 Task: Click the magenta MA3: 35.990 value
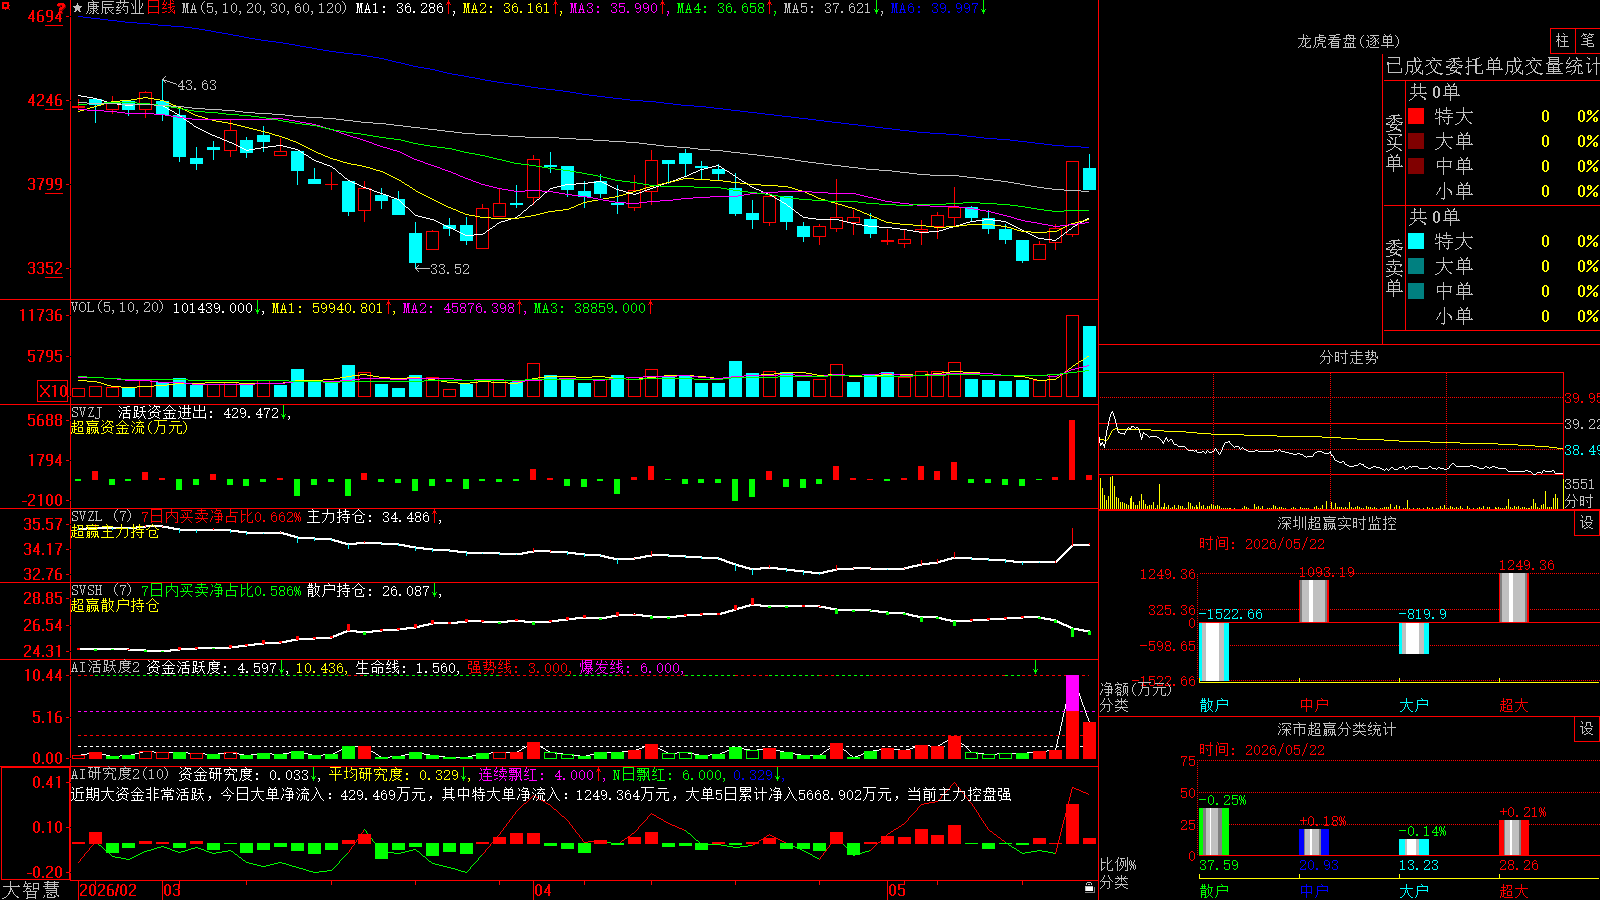[614, 8]
